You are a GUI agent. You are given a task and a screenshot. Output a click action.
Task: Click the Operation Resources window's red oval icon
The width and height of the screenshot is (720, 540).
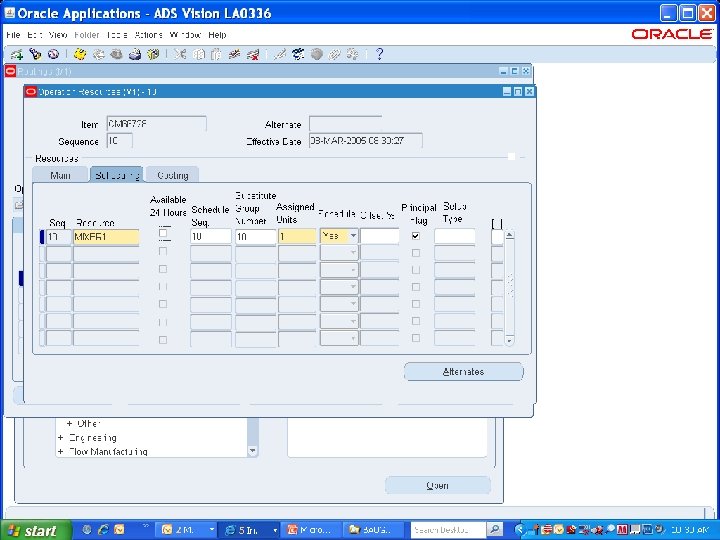click(x=31, y=92)
